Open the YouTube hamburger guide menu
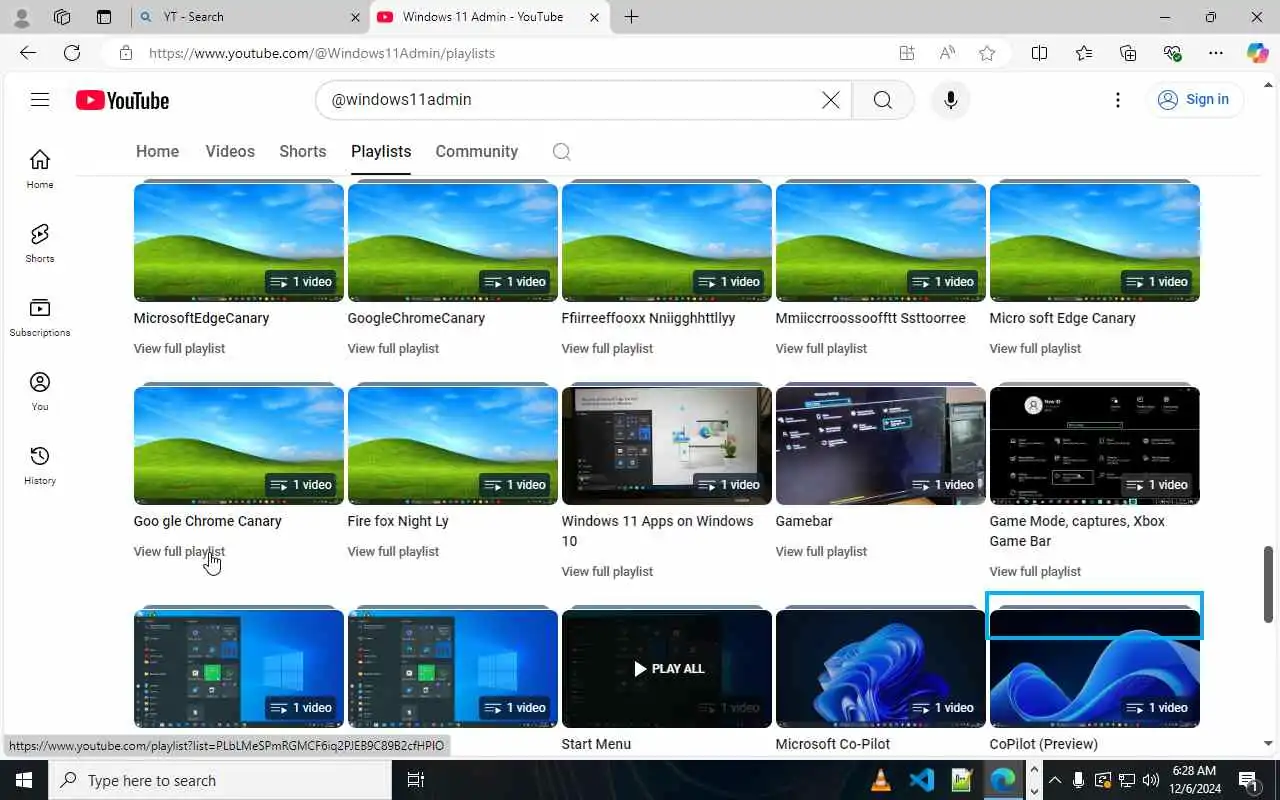1280x800 pixels. [x=40, y=100]
